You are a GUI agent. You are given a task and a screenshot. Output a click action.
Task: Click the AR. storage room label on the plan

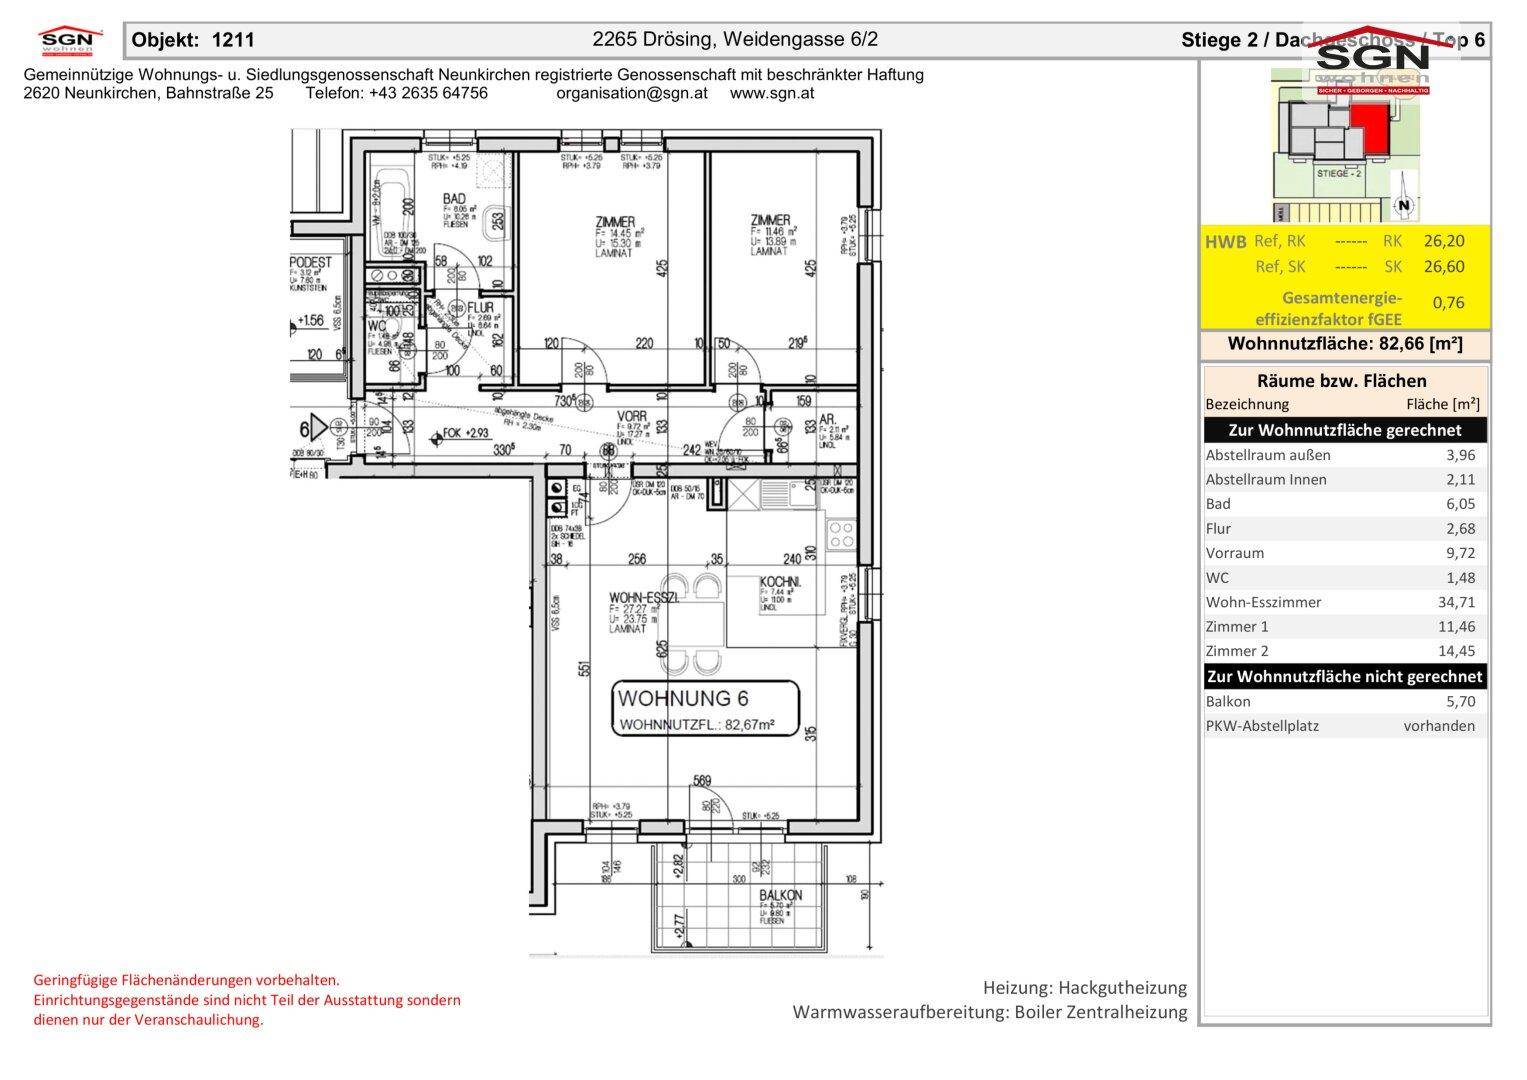(827, 420)
